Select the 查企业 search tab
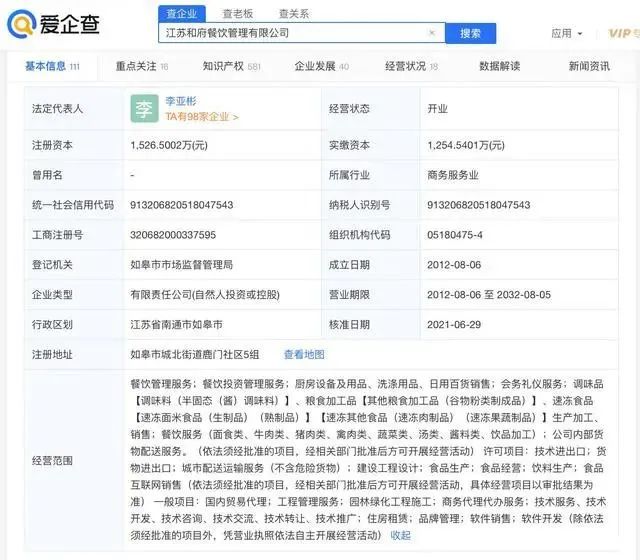The height and width of the screenshot is (560, 640). [182, 14]
